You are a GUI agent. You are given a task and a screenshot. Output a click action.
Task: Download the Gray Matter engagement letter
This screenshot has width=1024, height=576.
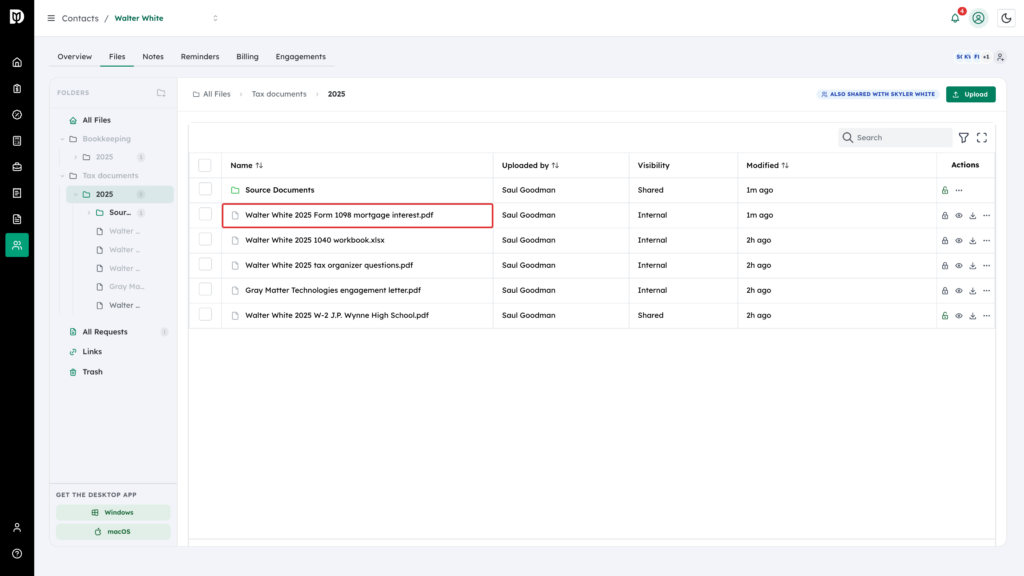click(x=972, y=291)
